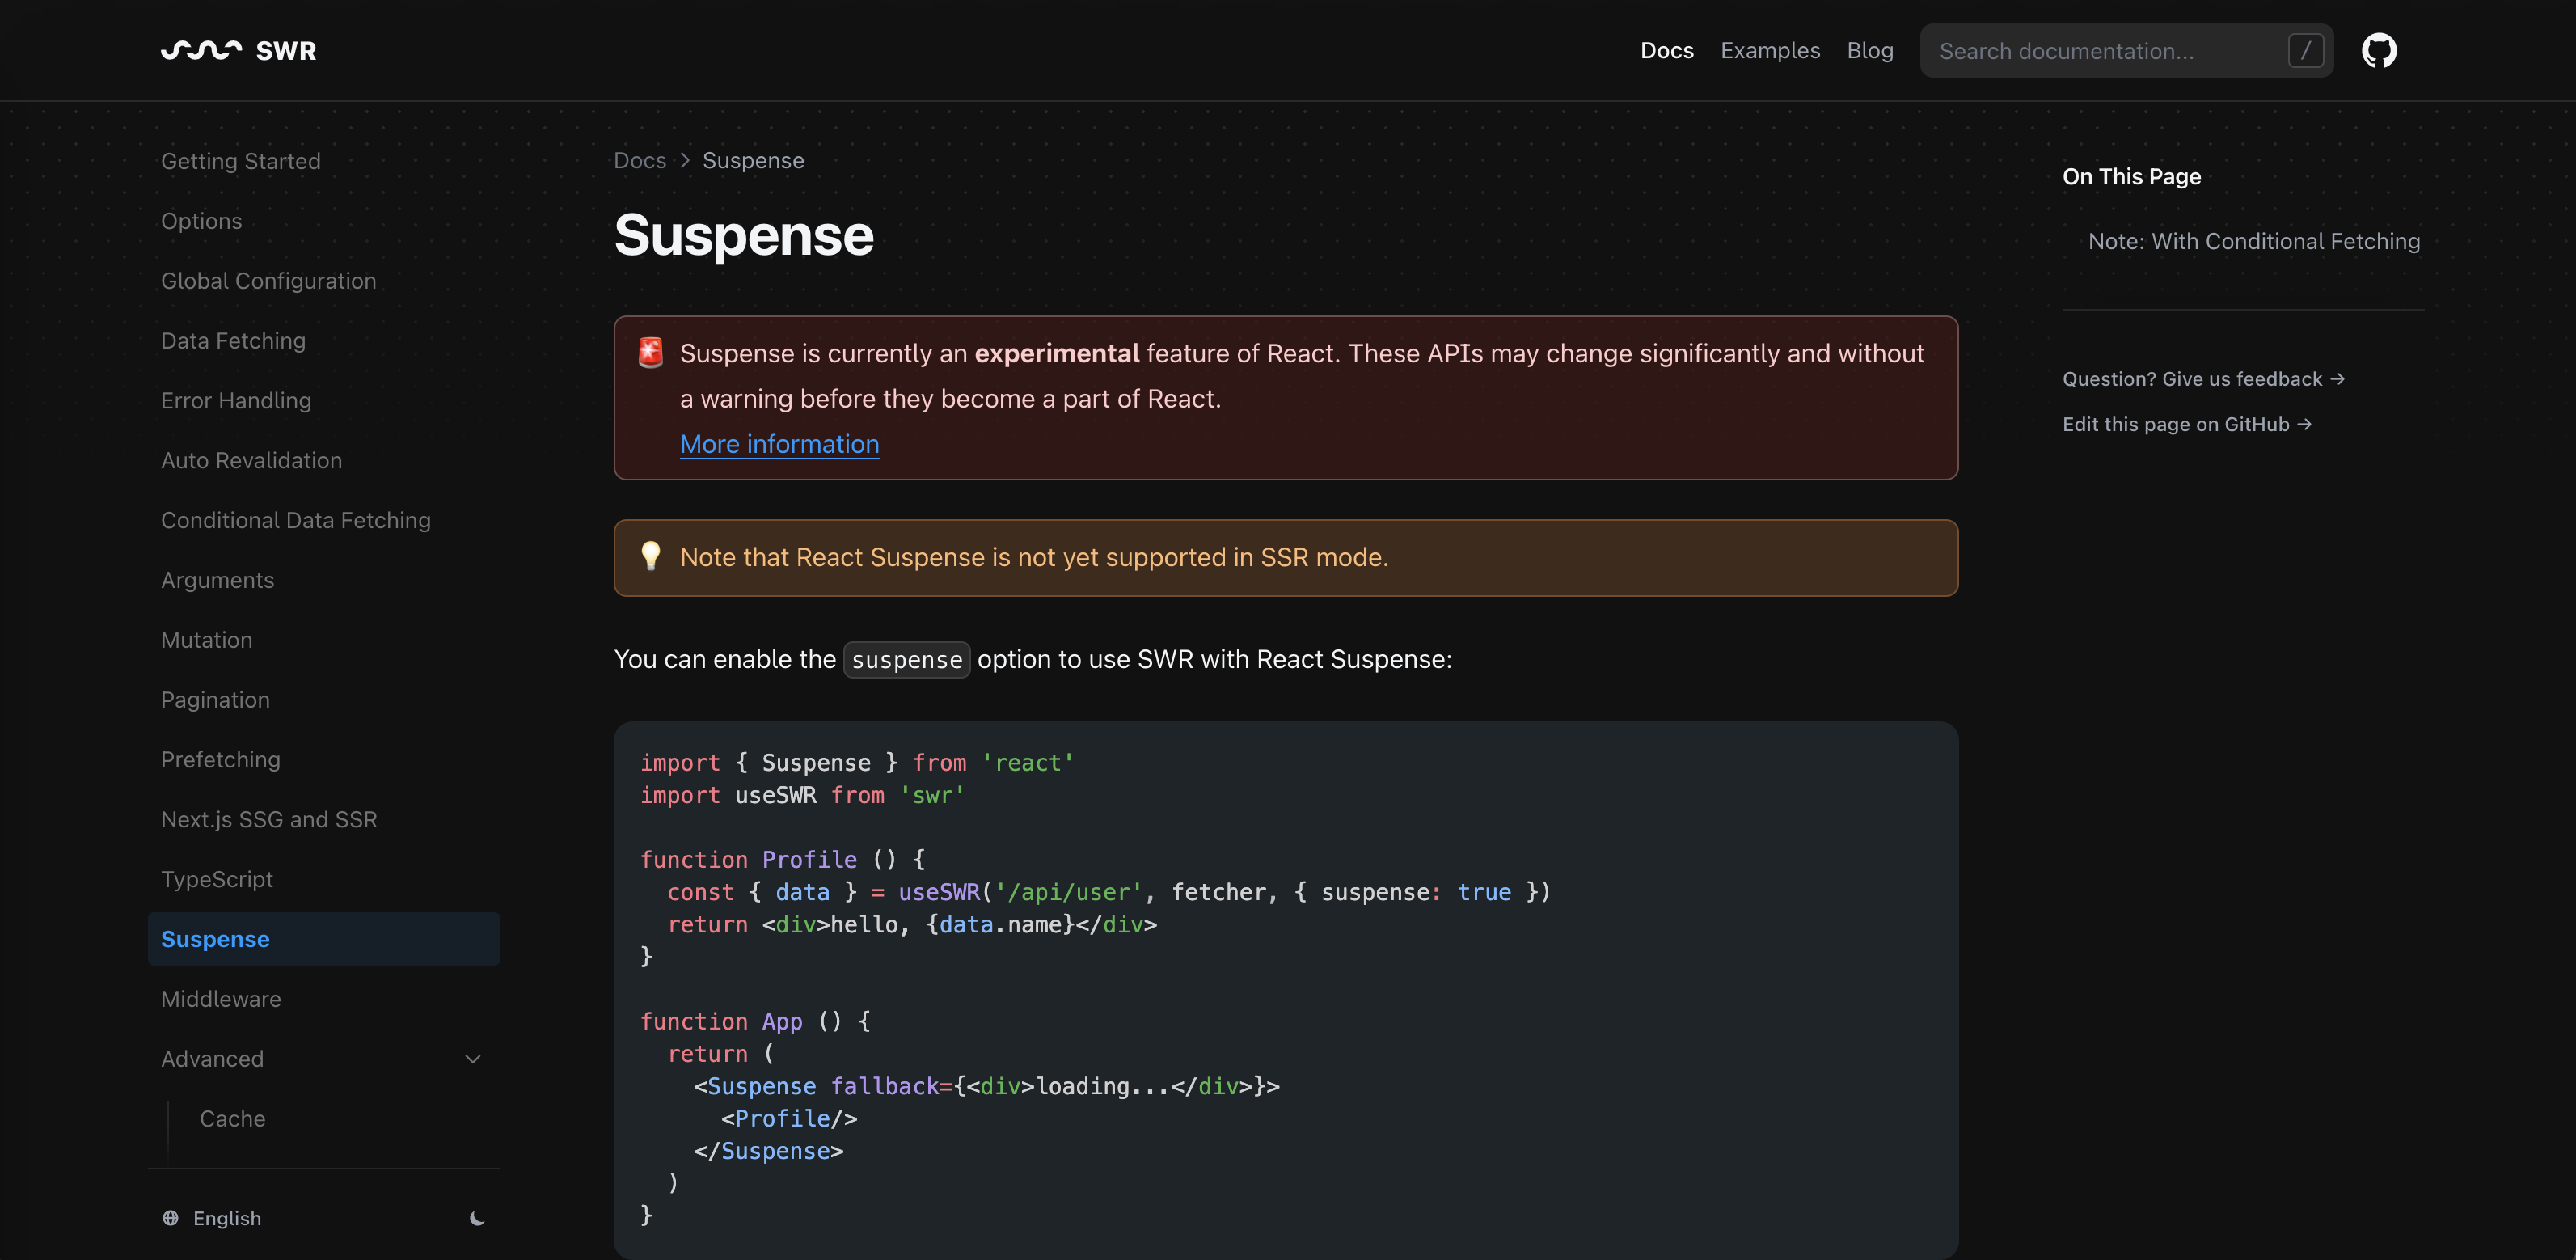The image size is (2576, 1260).
Task: Click 'Question? Give us feedback' button
Action: 2203,378
